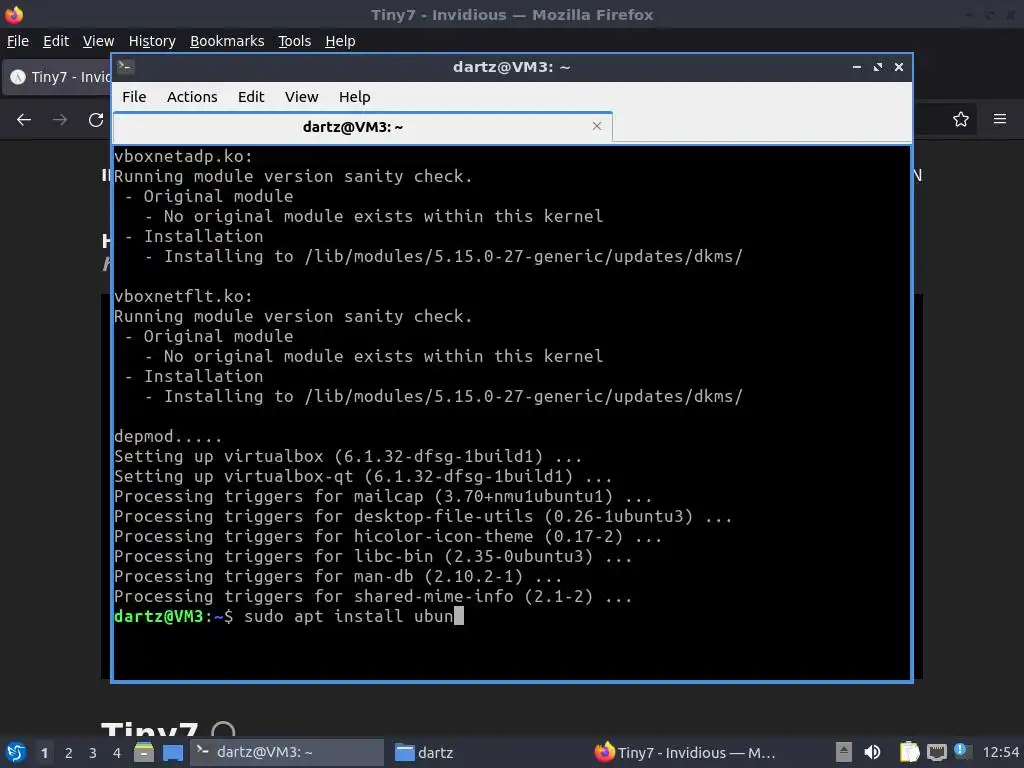Open the terminal Edit menu
1024x768 pixels.
[x=251, y=97]
